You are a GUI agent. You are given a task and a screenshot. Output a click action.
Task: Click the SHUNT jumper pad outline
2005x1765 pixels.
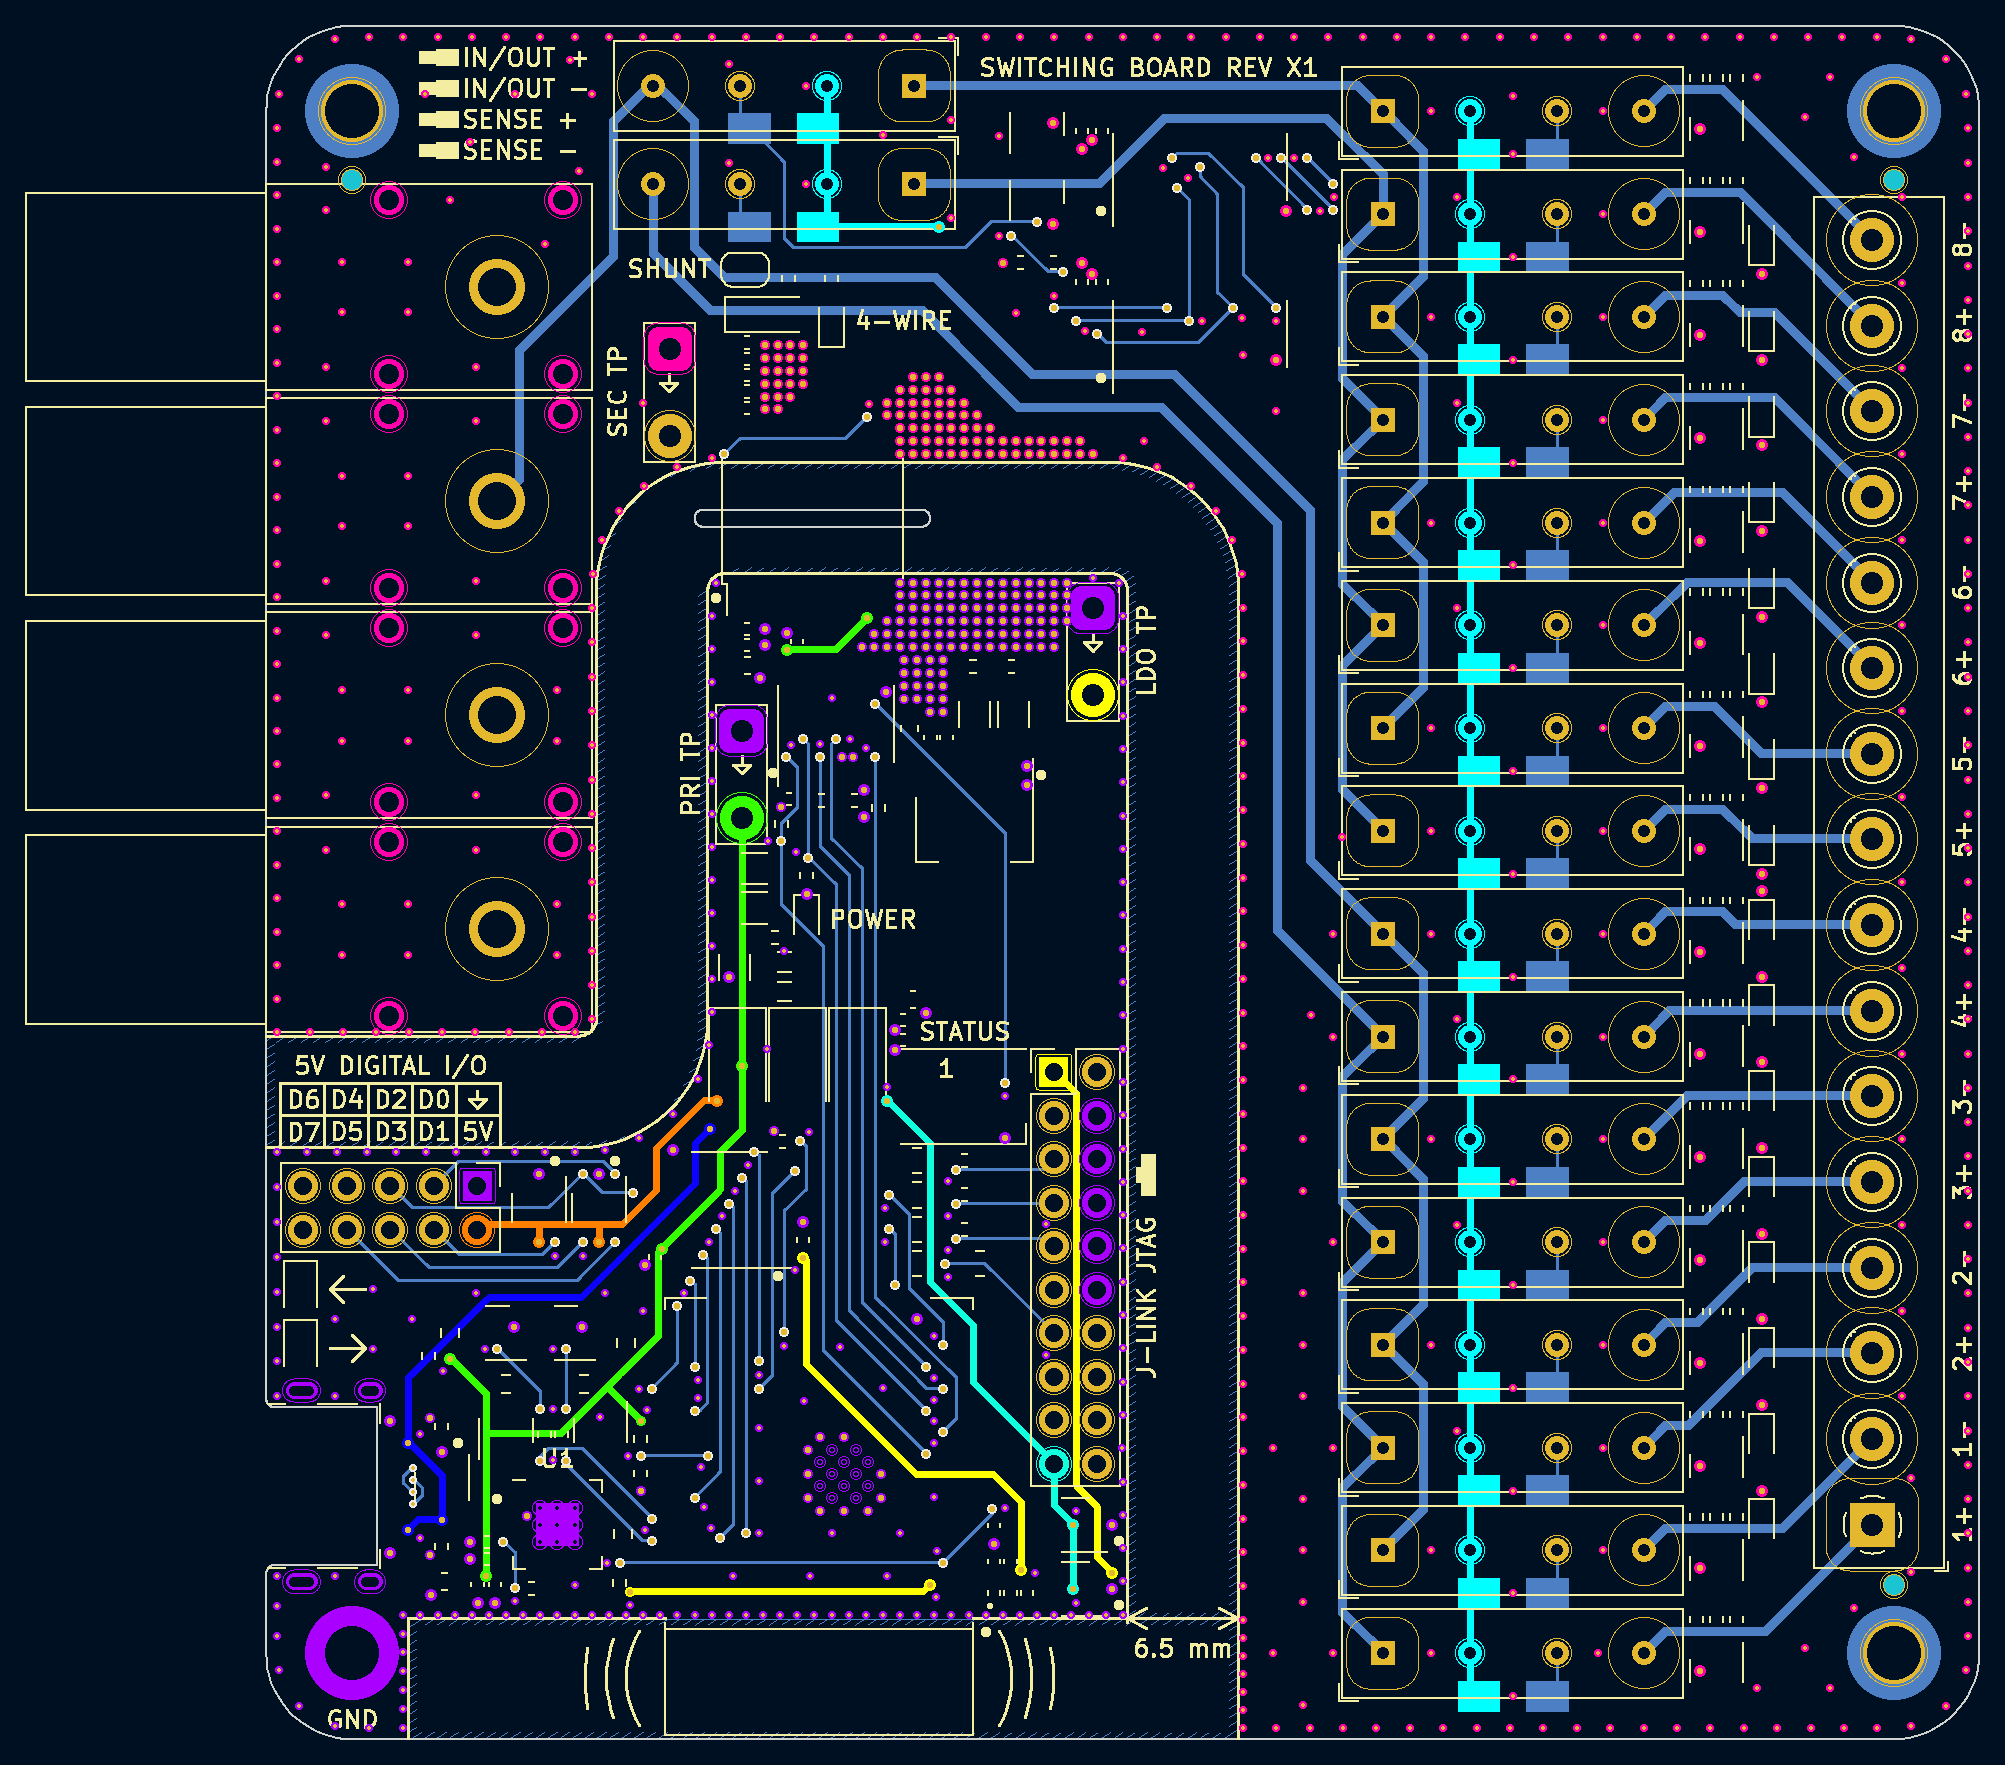(745, 269)
